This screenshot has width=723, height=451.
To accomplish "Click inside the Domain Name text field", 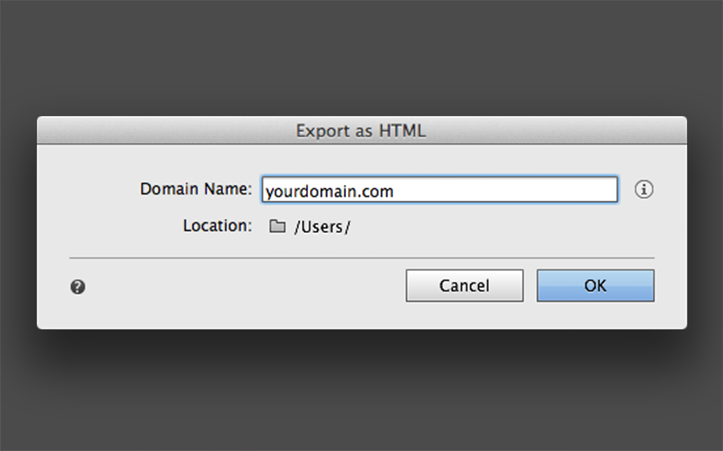I will click(439, 189).
